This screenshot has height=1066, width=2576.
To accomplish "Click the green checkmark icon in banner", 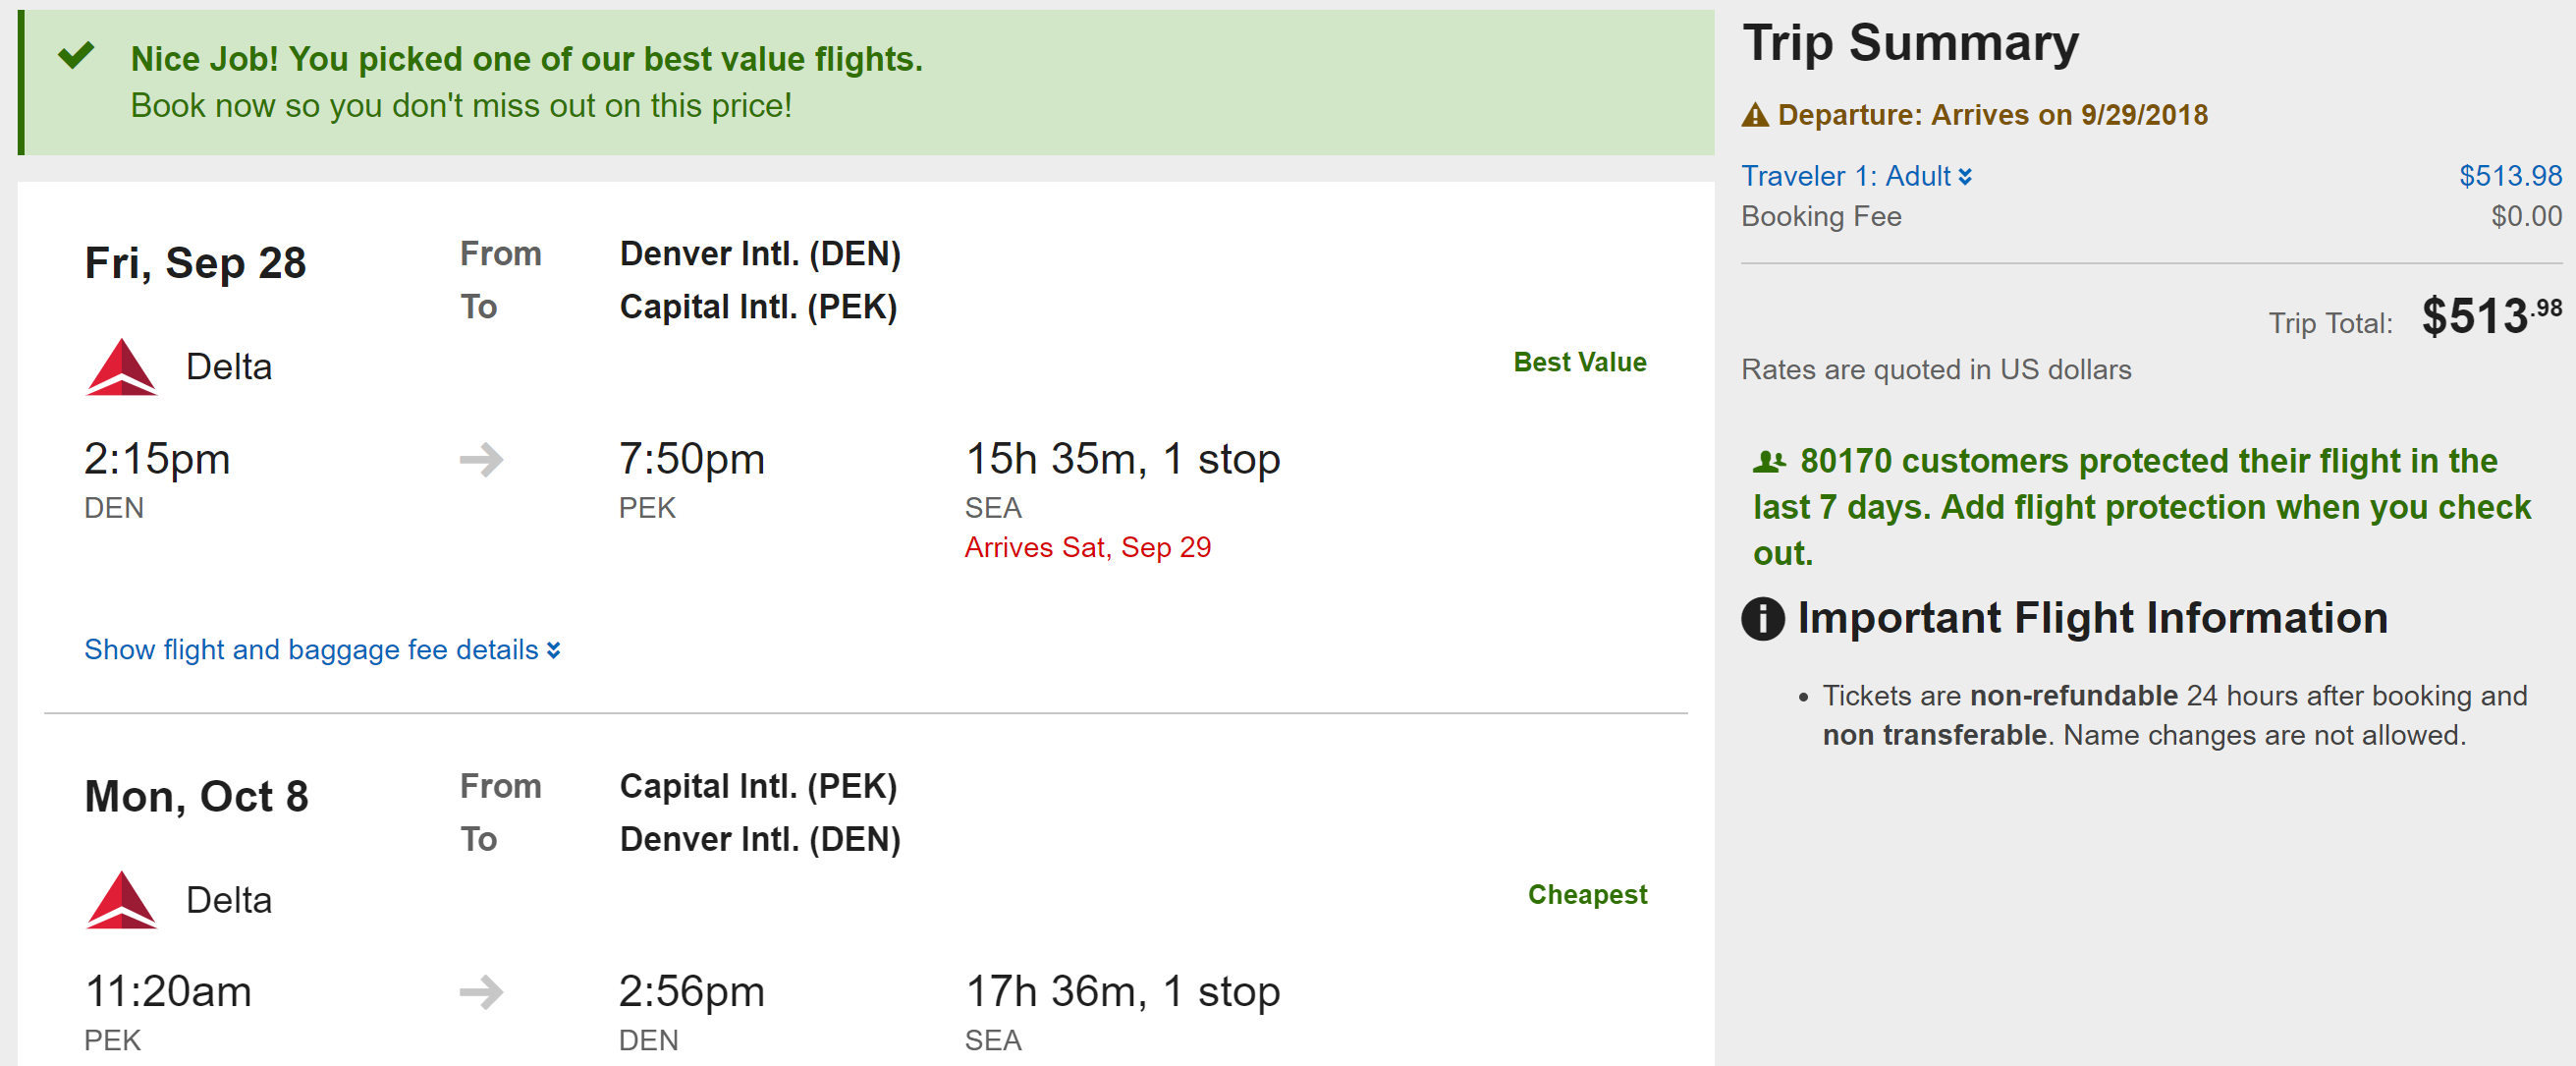I will coord(76,56).
